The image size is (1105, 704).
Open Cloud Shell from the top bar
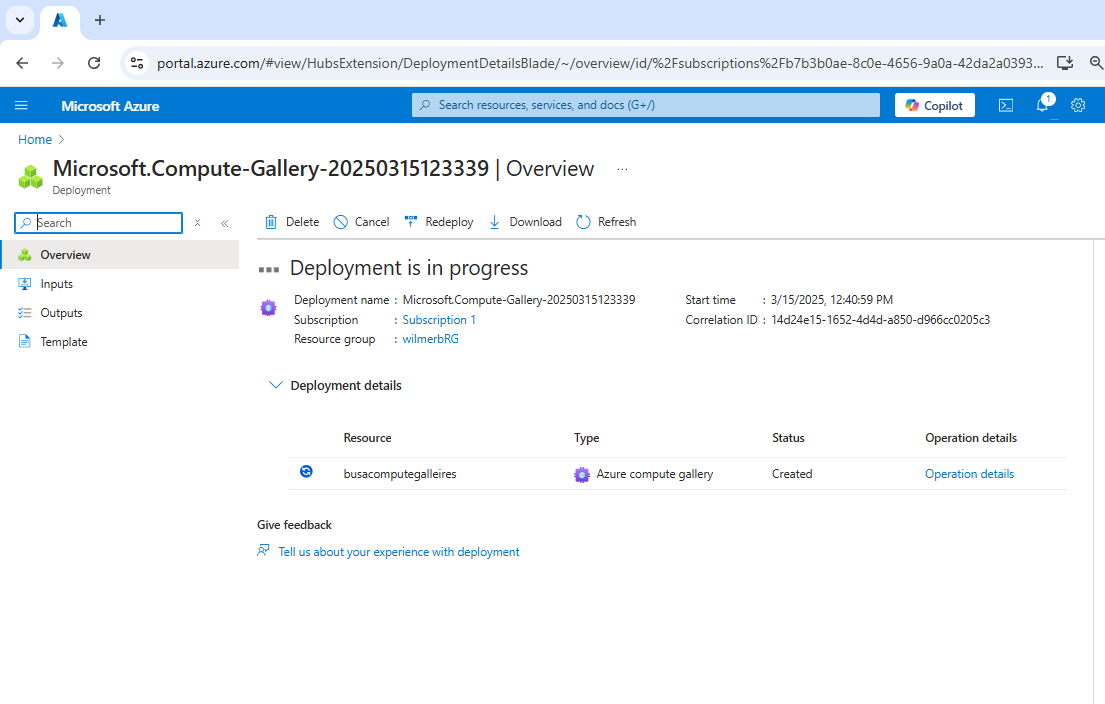(x=1006, y=105)
